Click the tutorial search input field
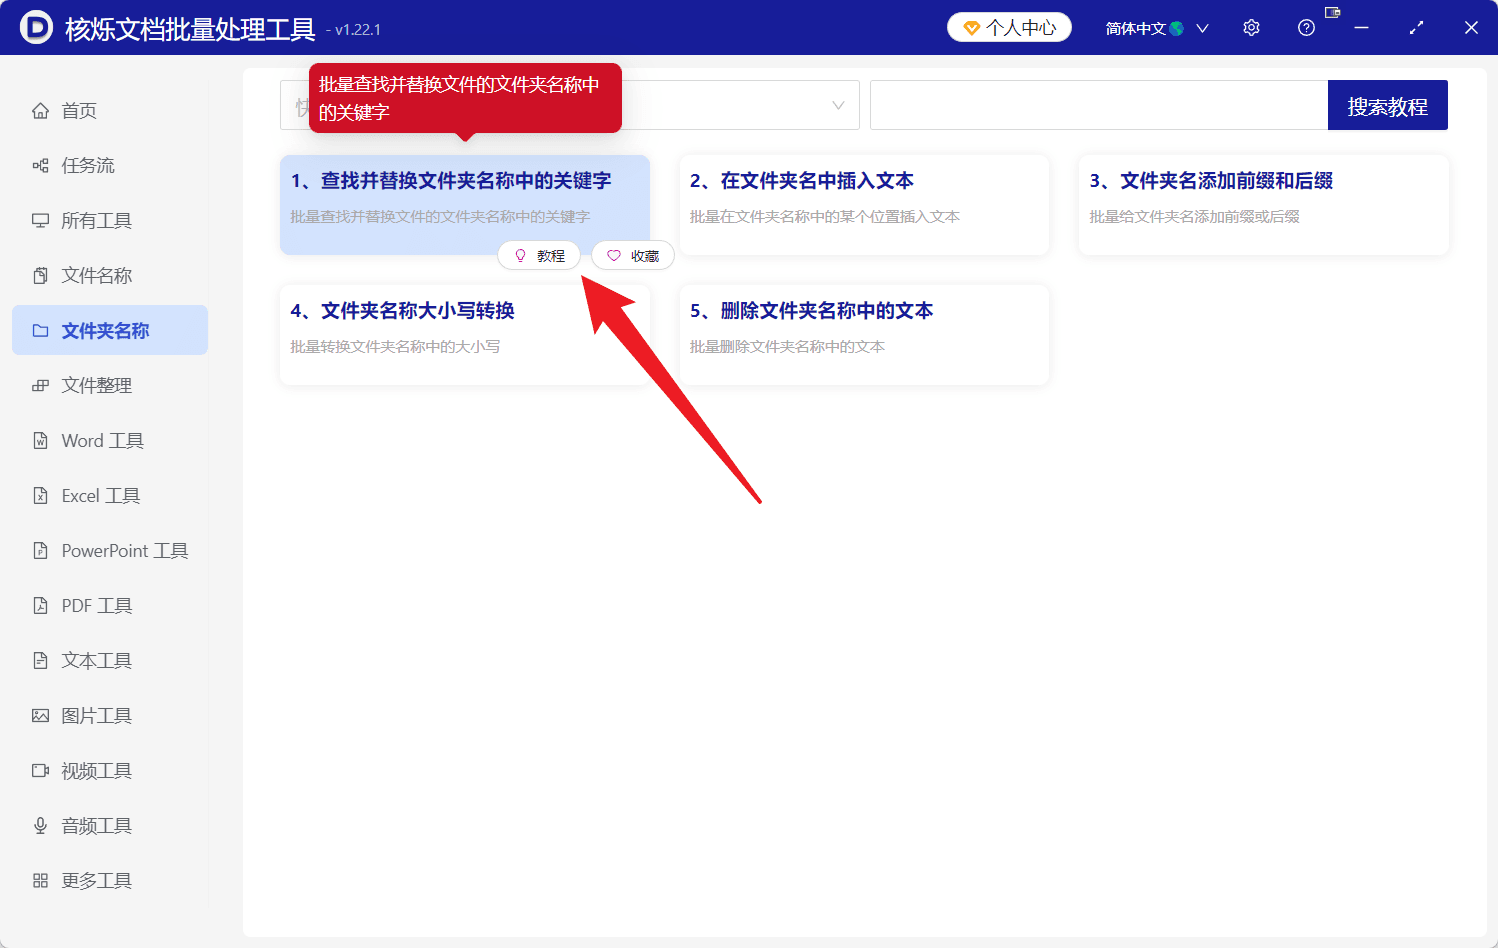Viewport: 1498px width, 948px height. pyautogui.click(x=1099, y=105)
